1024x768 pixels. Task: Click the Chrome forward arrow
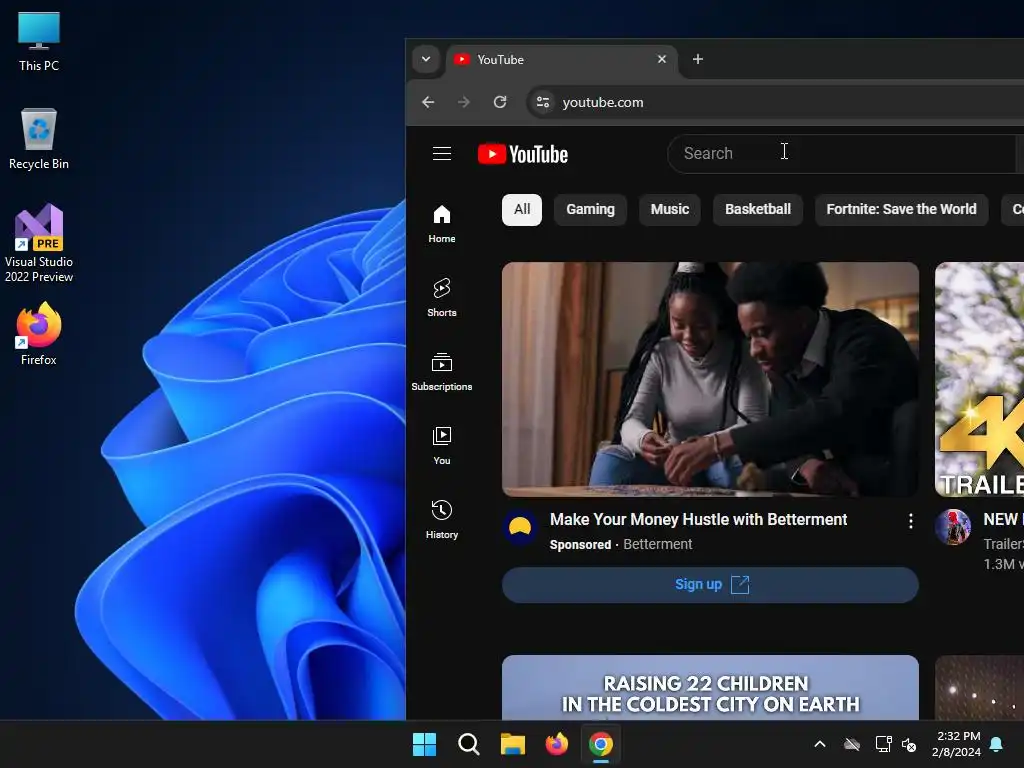pyautogui.click(x=464, y=102)
